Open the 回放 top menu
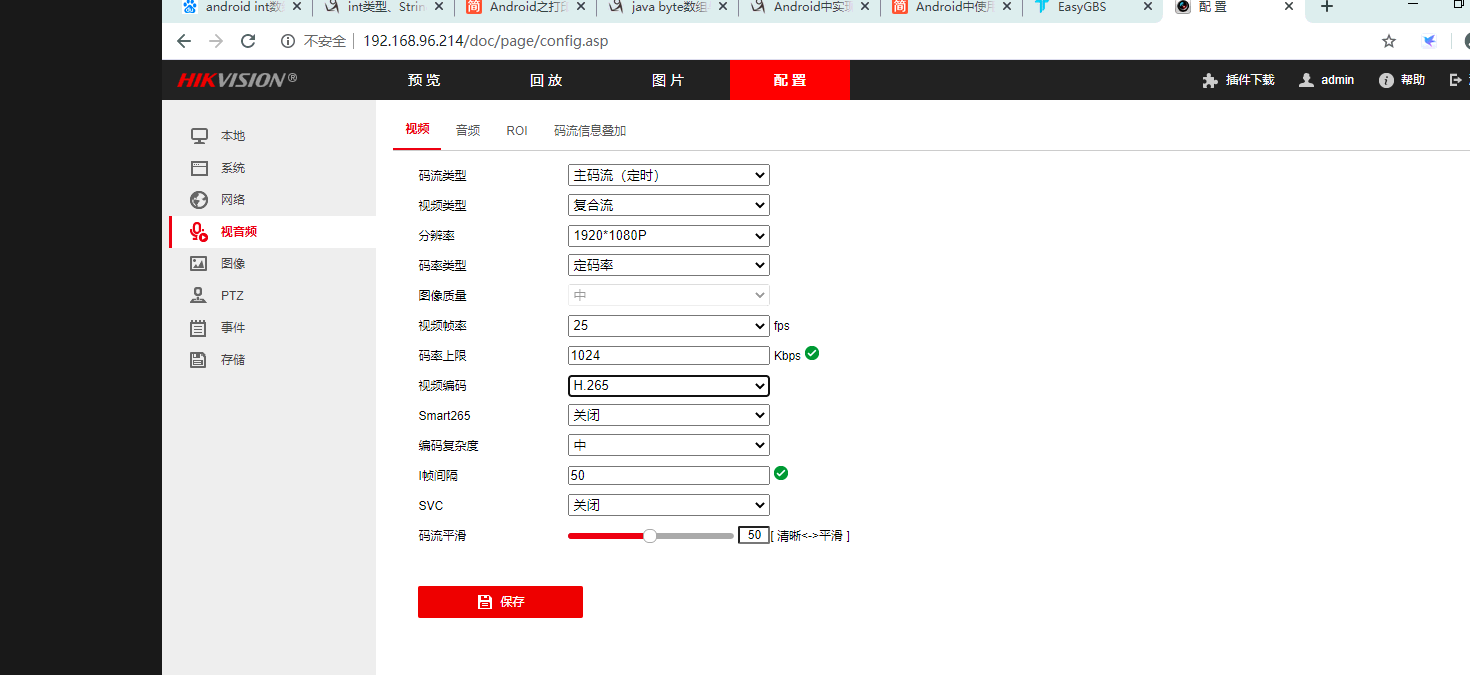This screenshot has width=1470, height=675. click(x=546, y=80)
